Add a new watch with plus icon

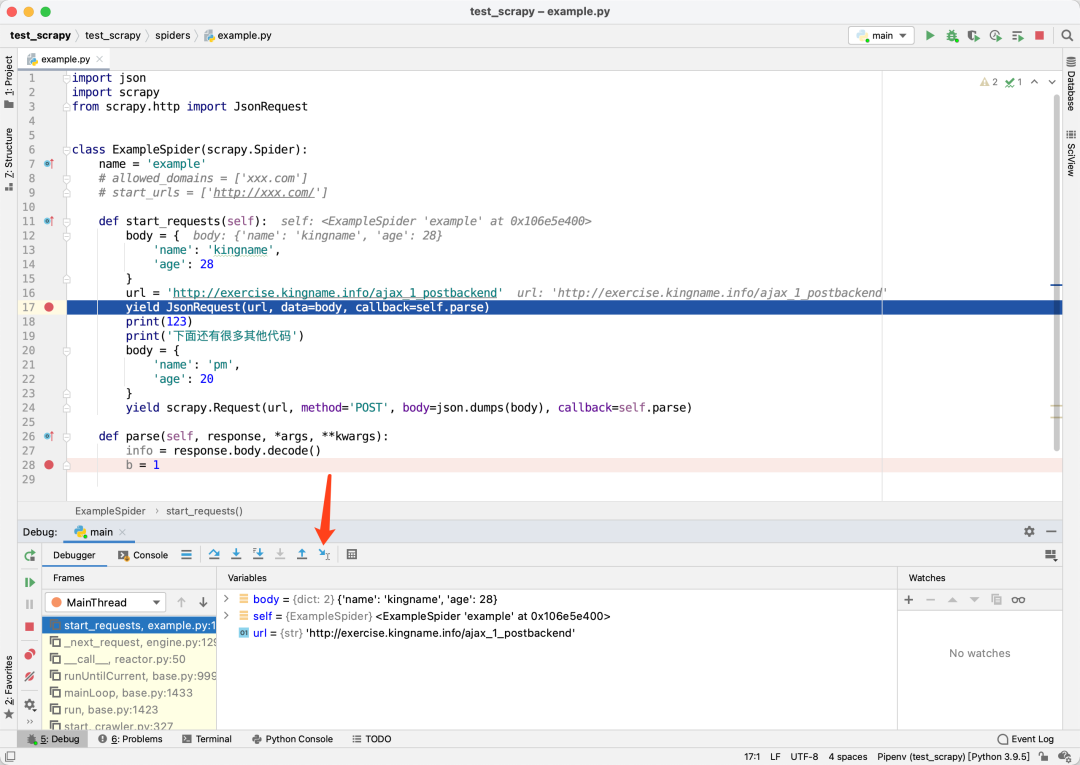click(908, 600)
